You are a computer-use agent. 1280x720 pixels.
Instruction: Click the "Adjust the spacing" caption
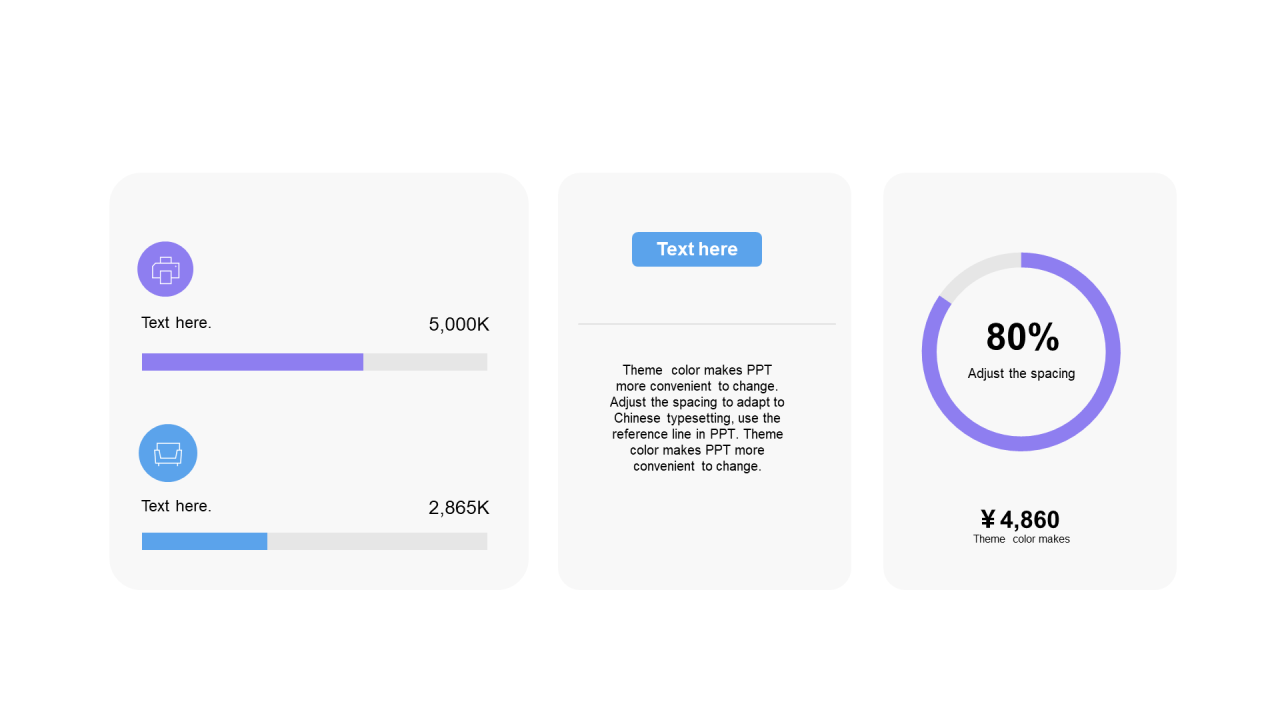click(1021, 374)
